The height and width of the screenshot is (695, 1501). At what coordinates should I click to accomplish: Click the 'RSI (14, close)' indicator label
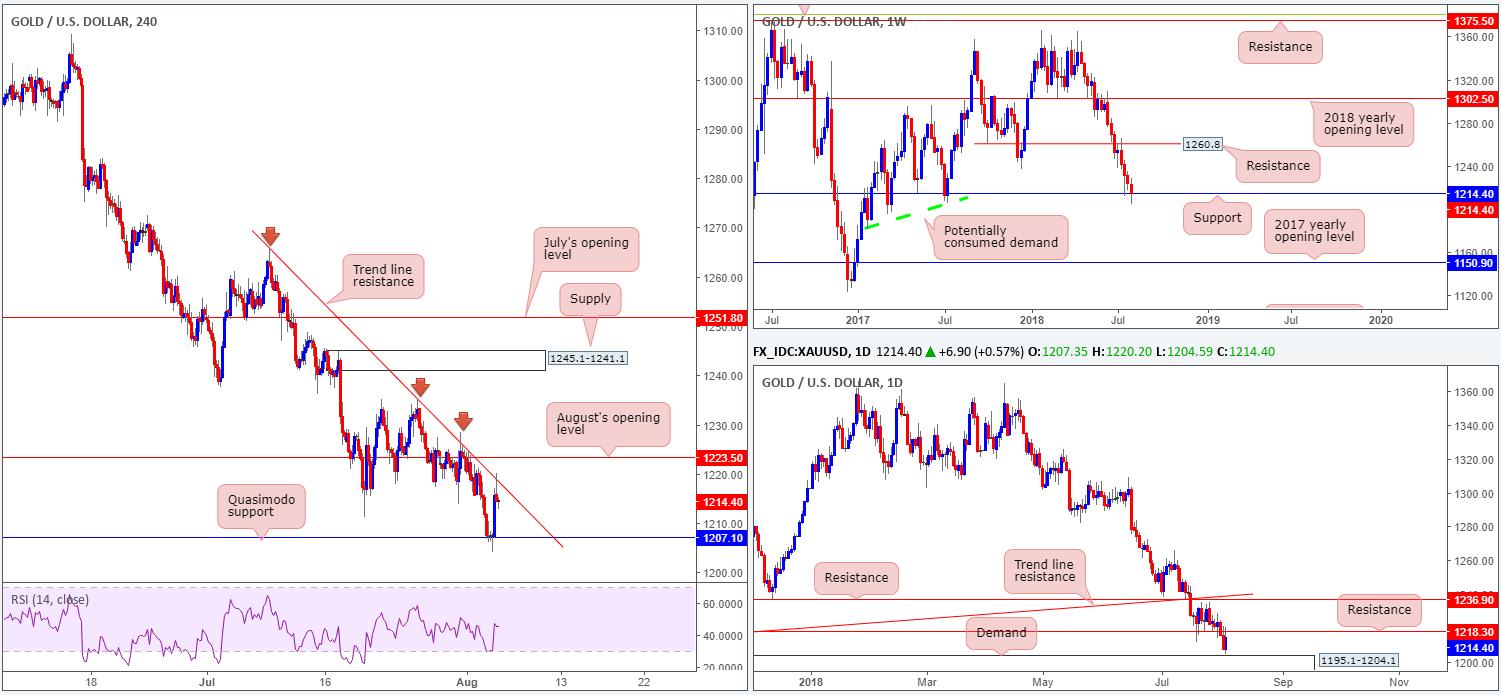coord(50,600)
